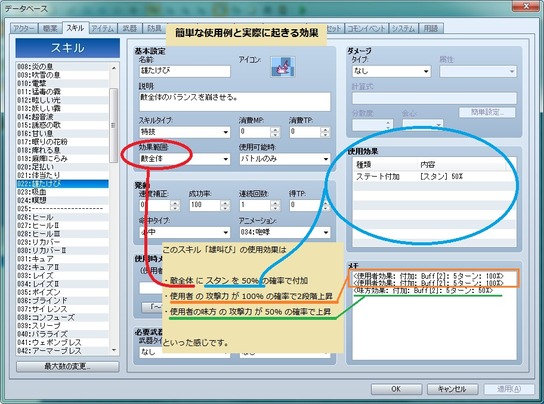
Task: Select skill 015:誘惑の歌
Action: coord(62,125)
